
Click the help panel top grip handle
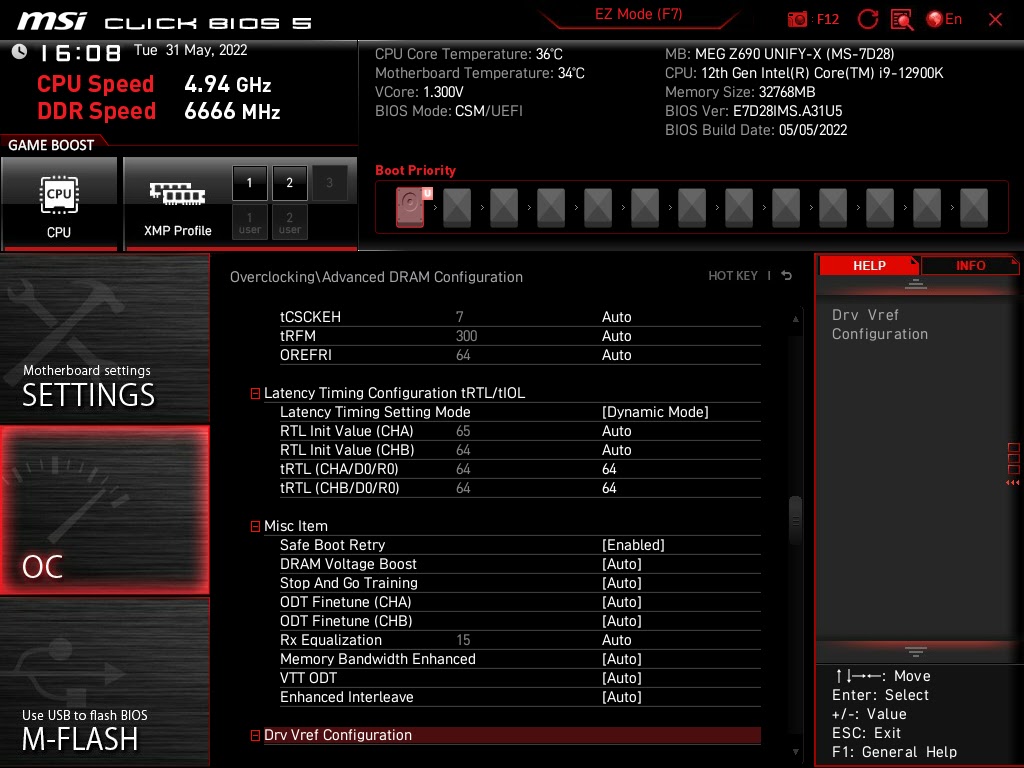pos(916,283)
